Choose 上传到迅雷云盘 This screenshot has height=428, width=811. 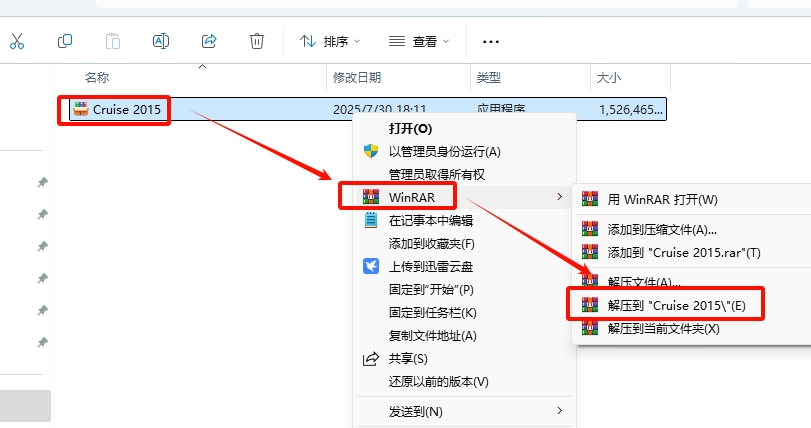click(431, 267)
